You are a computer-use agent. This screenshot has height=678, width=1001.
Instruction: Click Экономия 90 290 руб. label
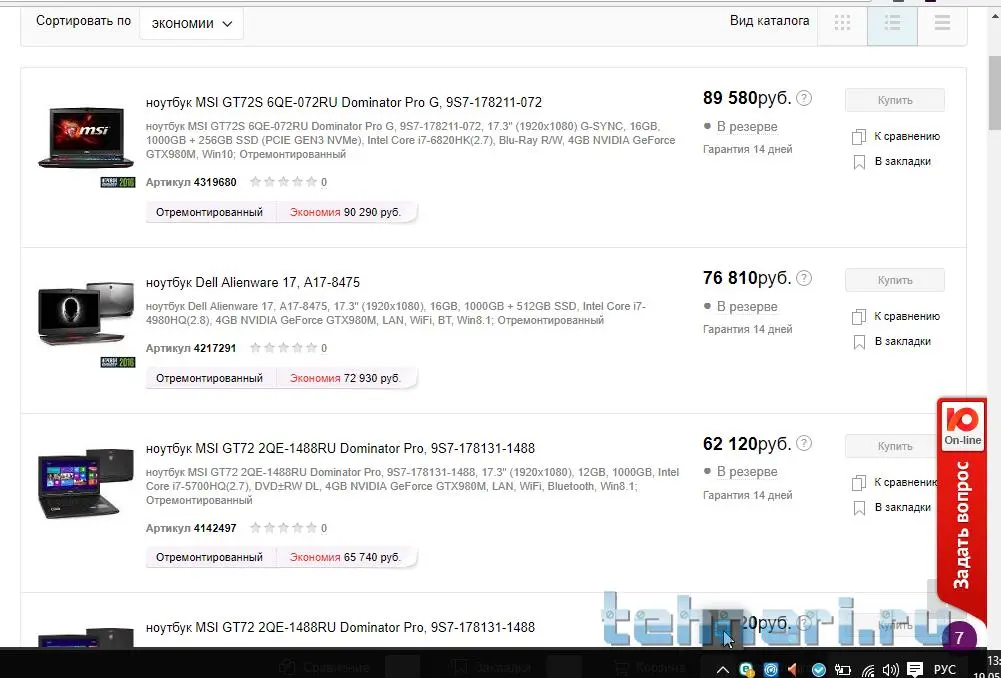(x=345, y=212)
